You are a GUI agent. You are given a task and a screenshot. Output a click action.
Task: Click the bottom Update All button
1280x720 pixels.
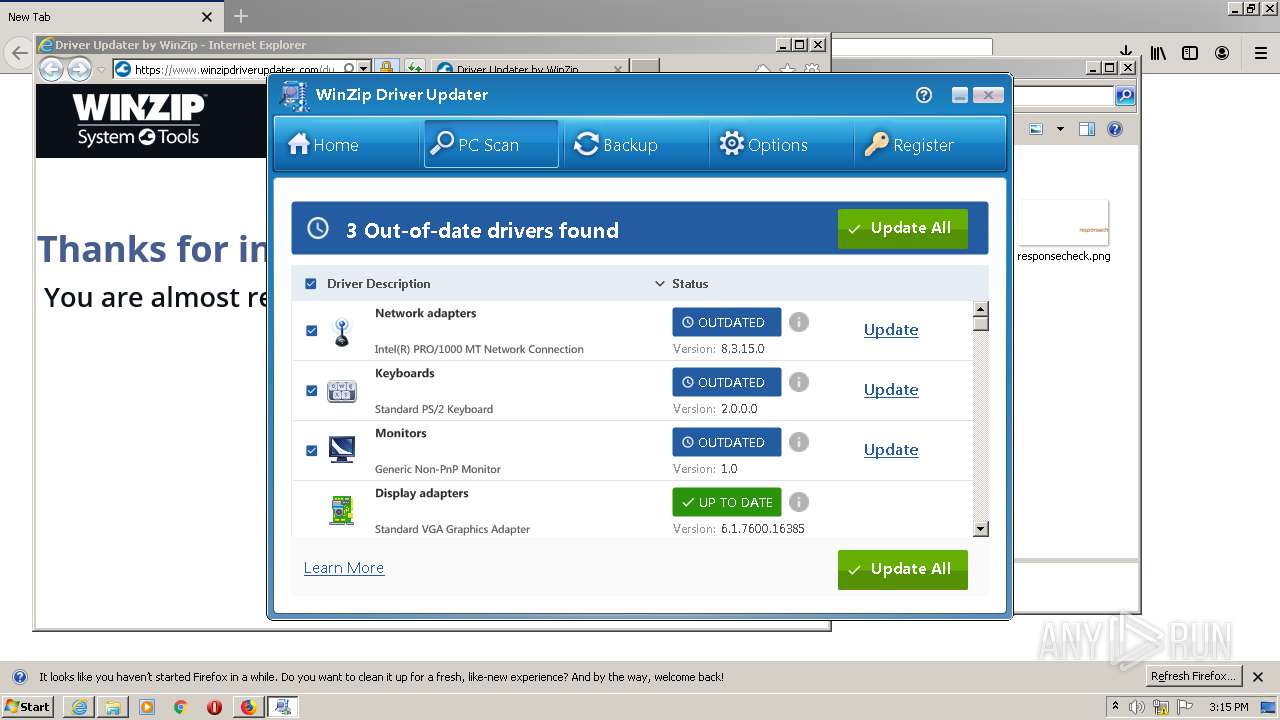coord(903,569)
